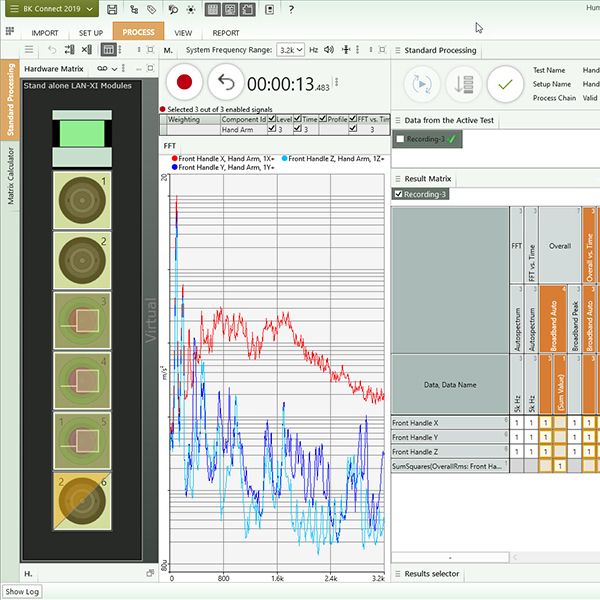Viewport: 600px width, 600px height.
Task: Open the System Frequency Range dropdown
Action: click(x=291, y=50)
